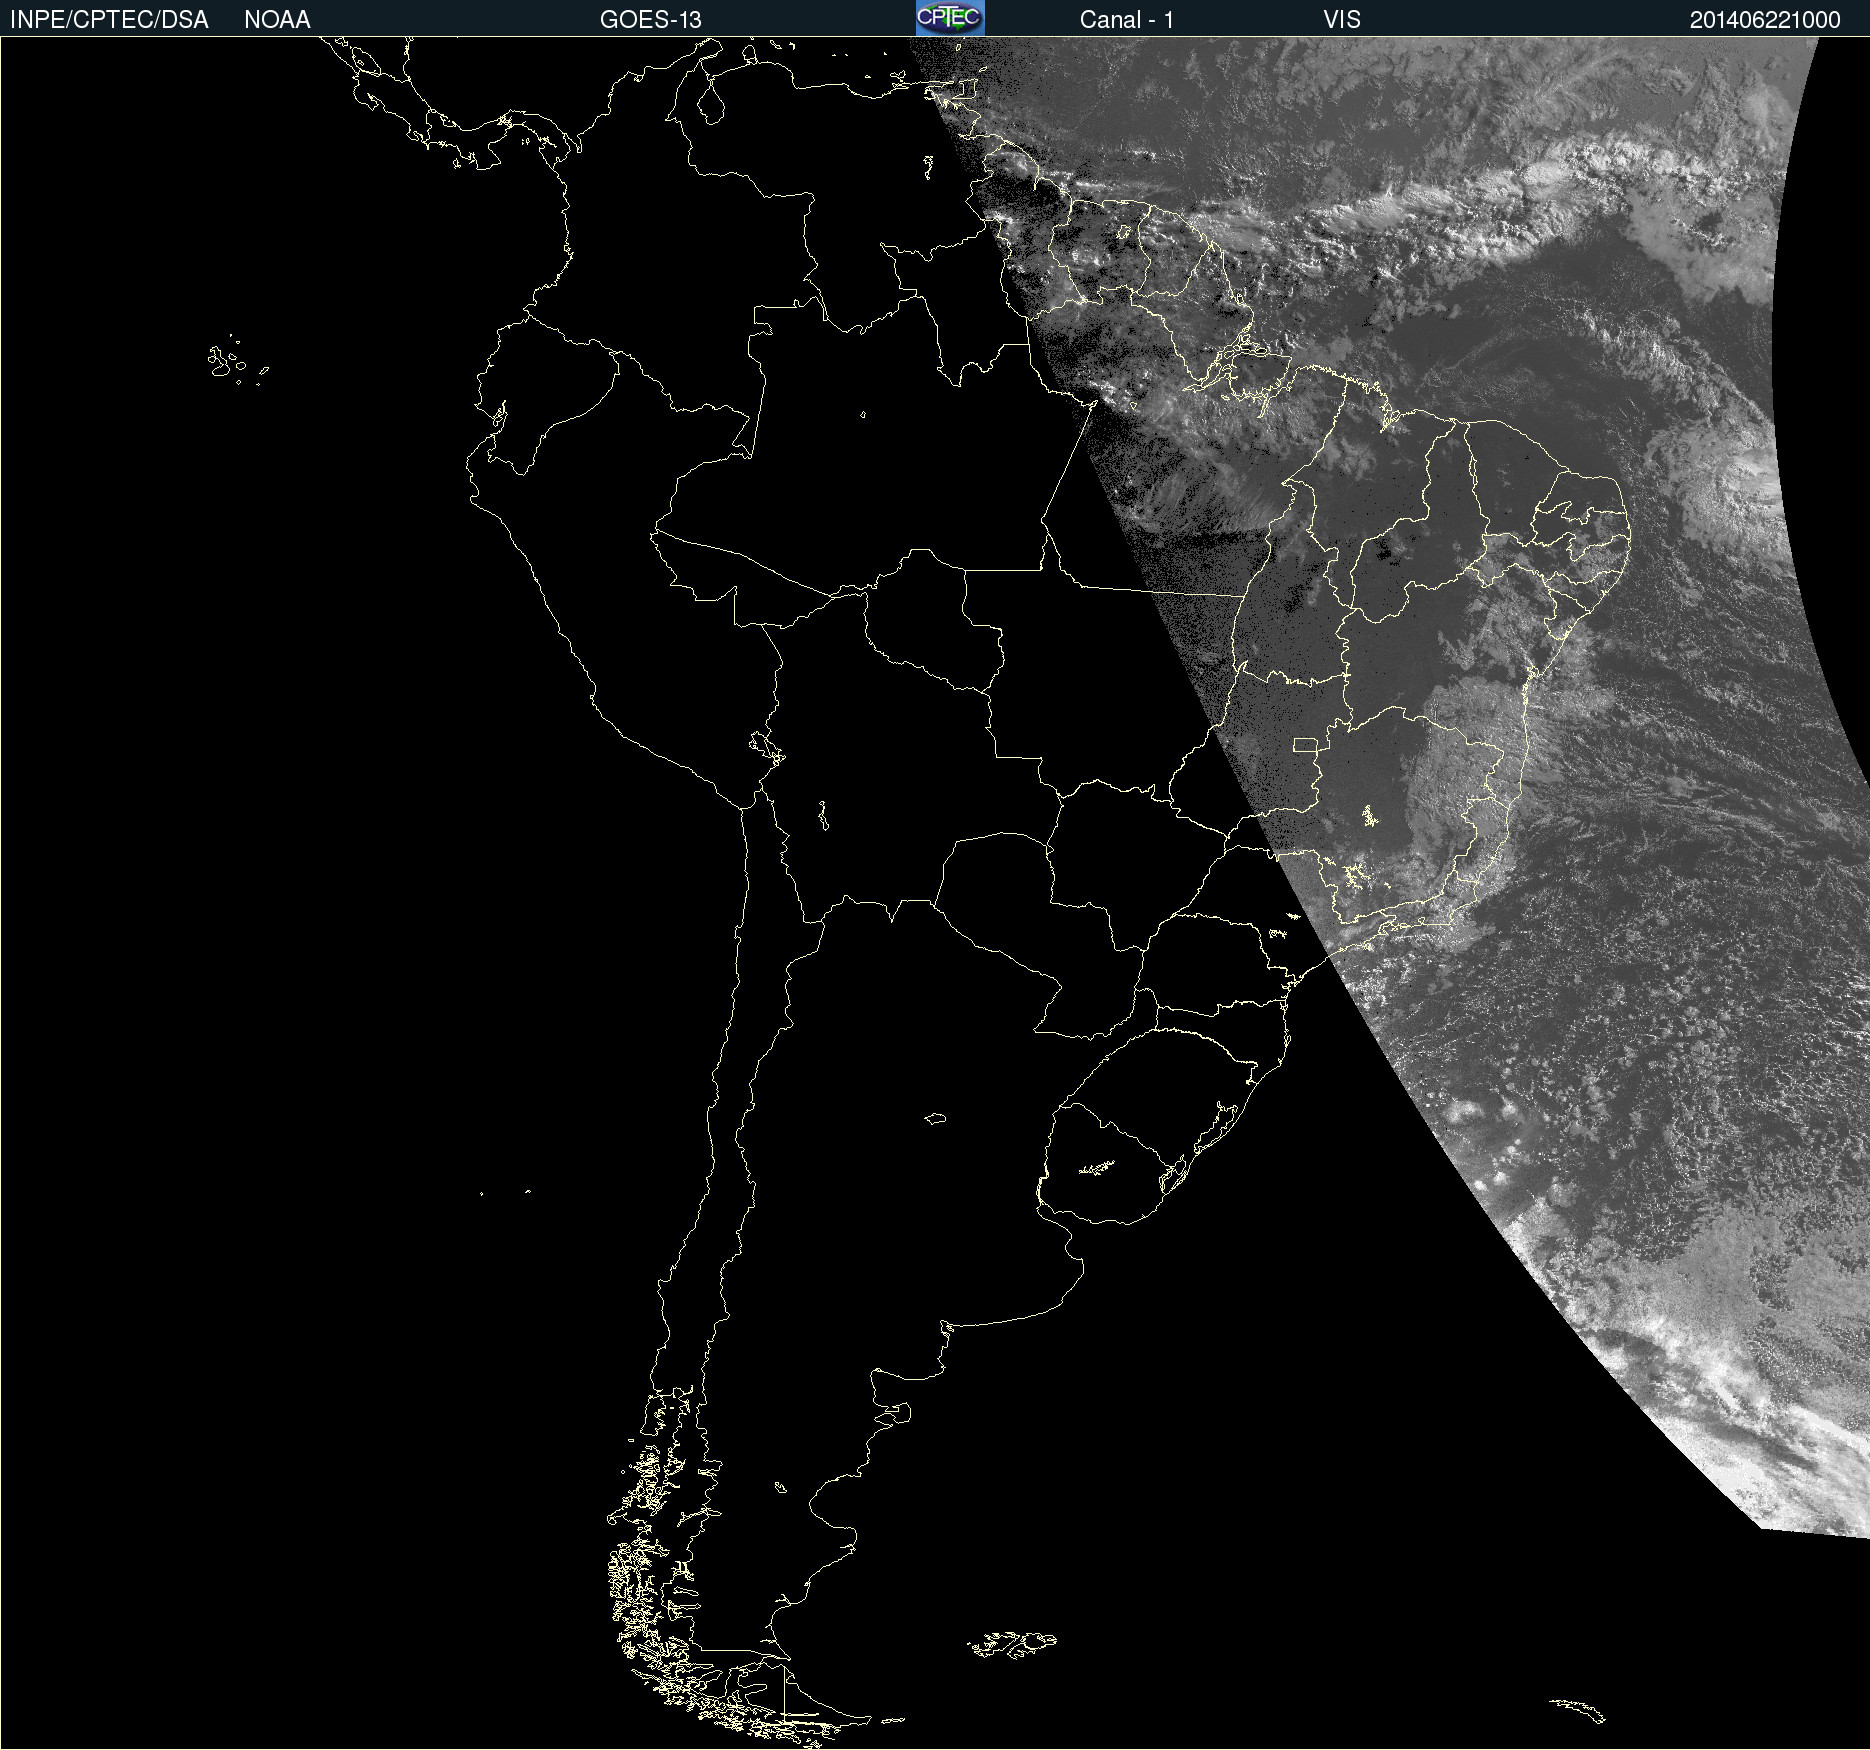The width and height of the screenshot is (1870, 1750).
Task: Click the CPTEC logo icon
Action: pyautogui.click(x=950, y=18)
